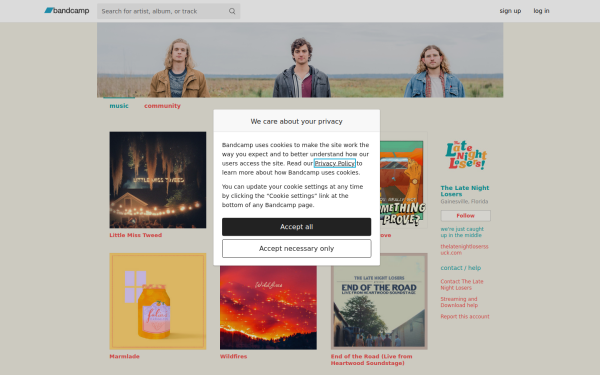This screenshot has width=600, height=375.
Task: Open the log in link
Action: (541, 11)
